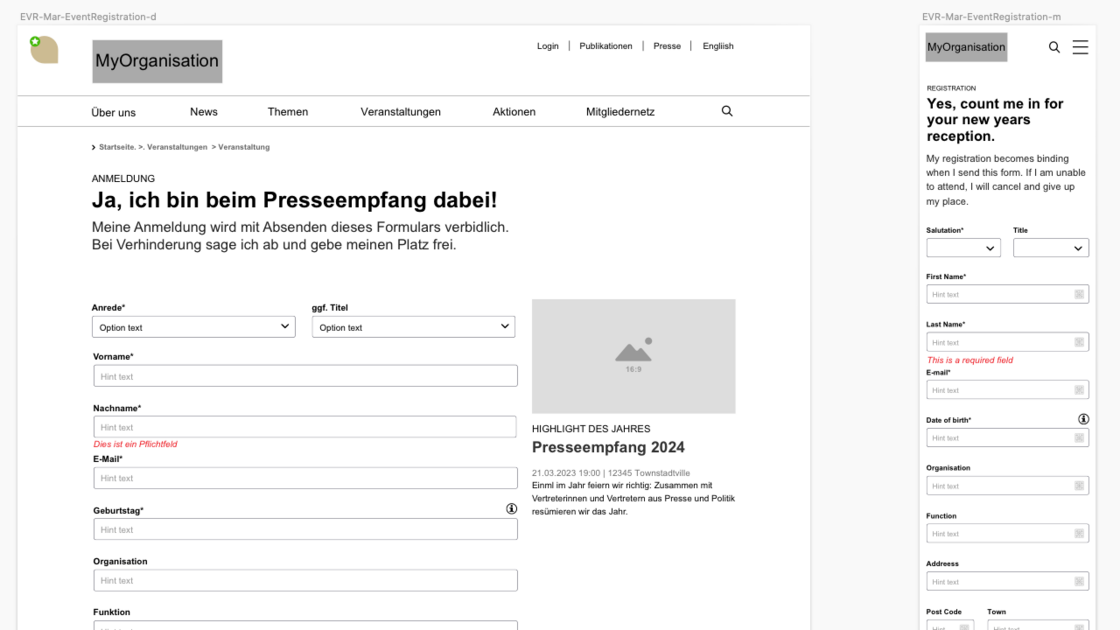Expand the mobile Title dropdown
Viewport: 1120px width, 630px height.
click(1051, 248)
